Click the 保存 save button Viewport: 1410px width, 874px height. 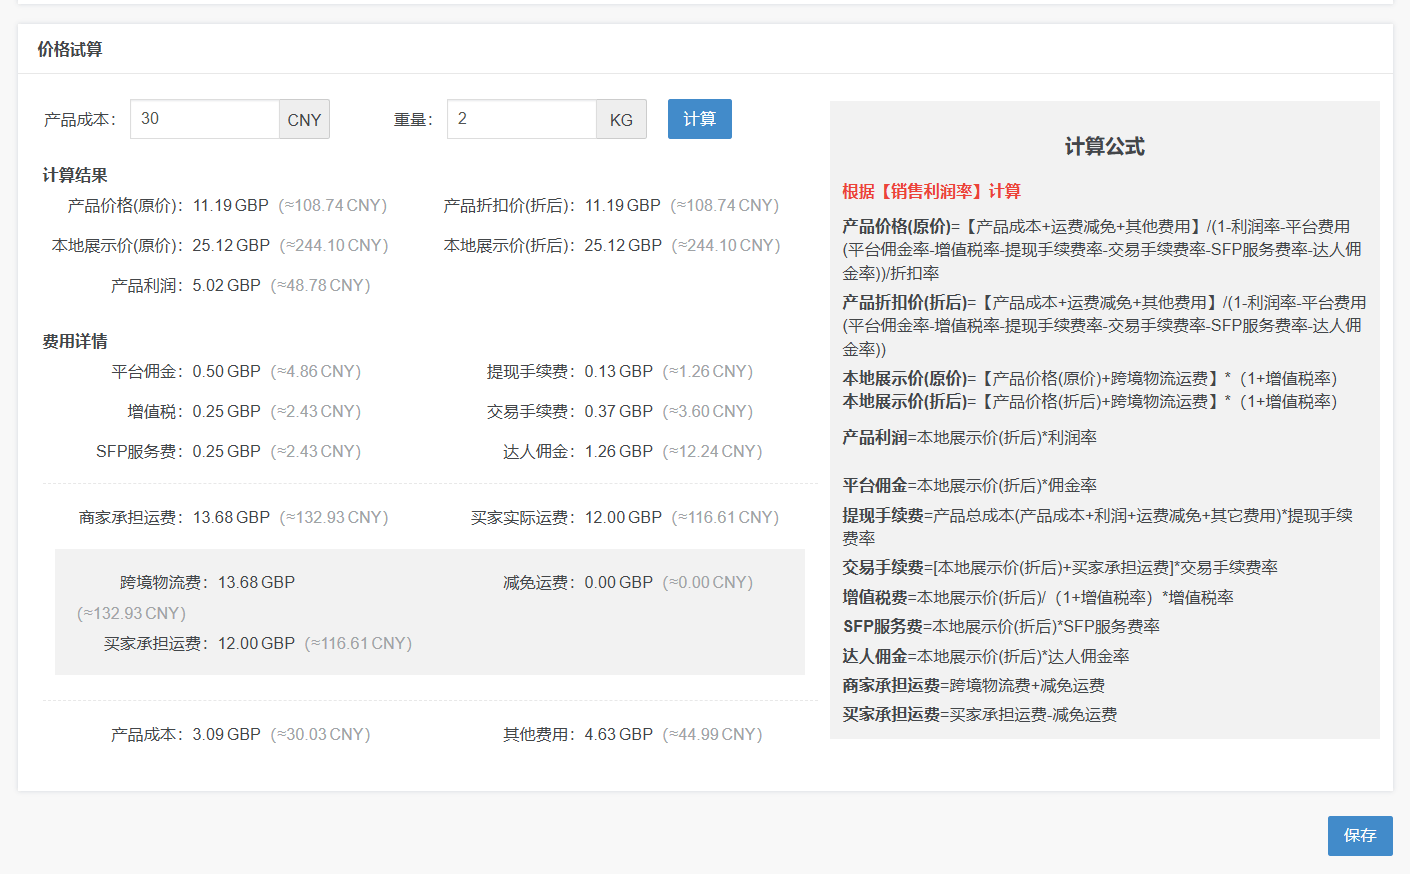pos(1359,835)
